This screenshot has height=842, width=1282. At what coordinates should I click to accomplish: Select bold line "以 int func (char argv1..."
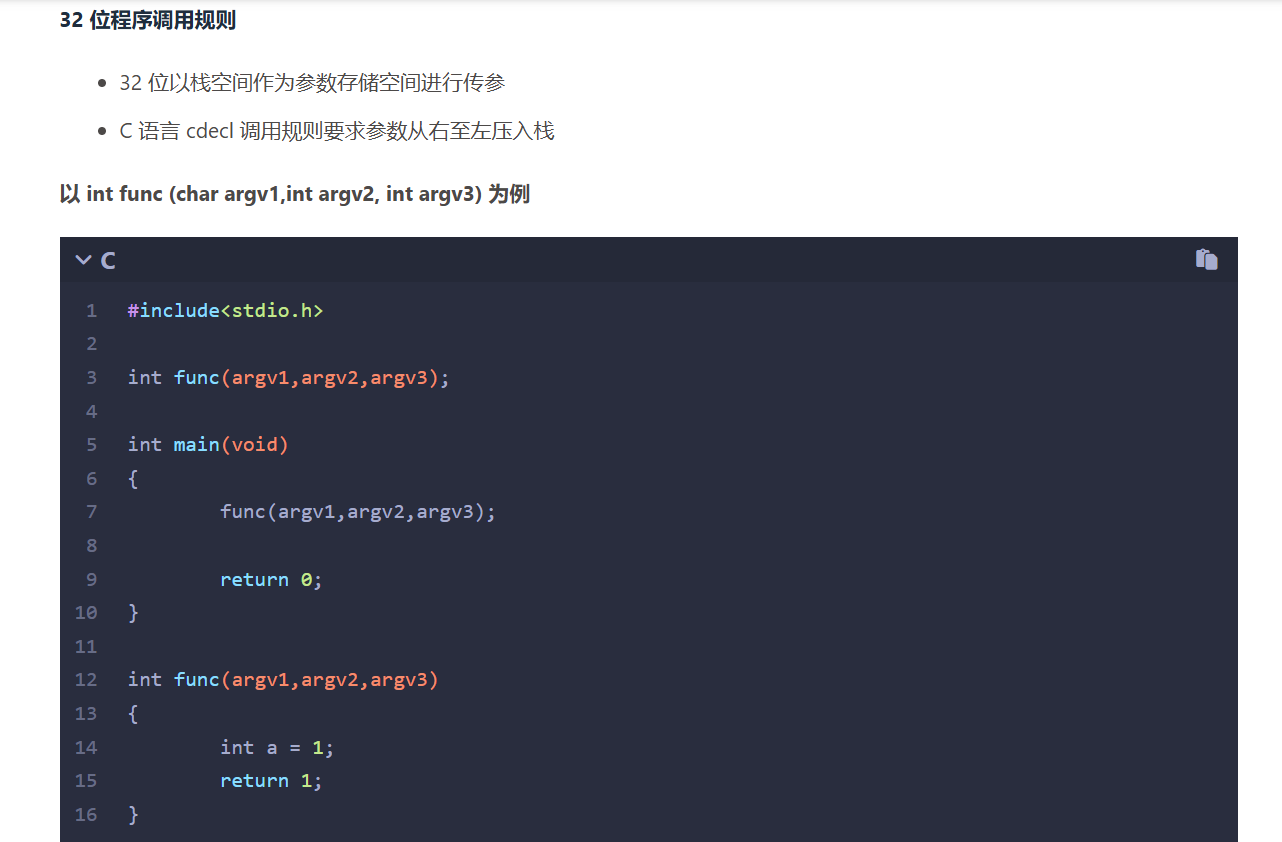(x=295, y=194)
